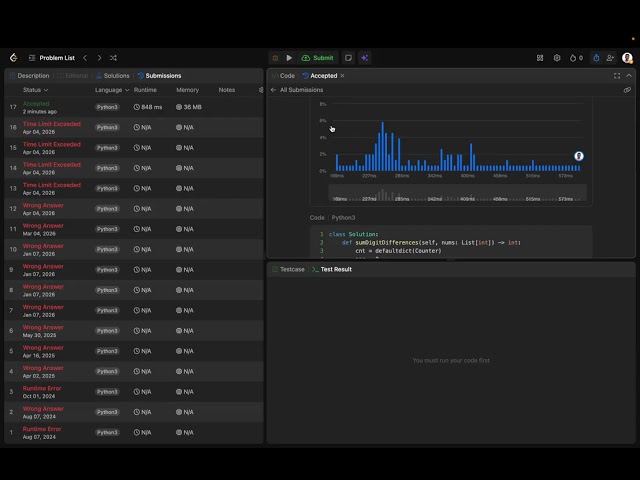Submit the solution
The width and height of the screenshot is (640, 480).
click(x=318, y=58)
